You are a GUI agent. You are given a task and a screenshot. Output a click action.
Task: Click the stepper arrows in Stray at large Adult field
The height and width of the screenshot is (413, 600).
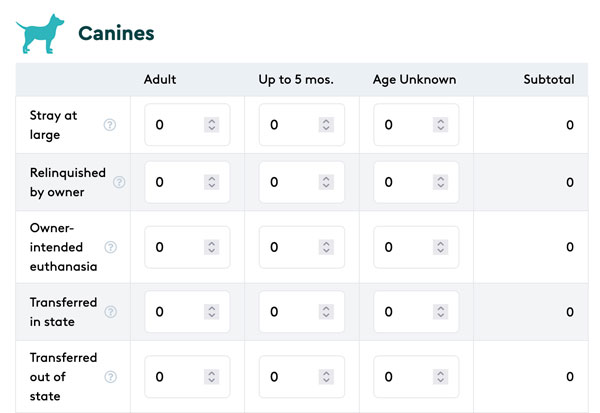tap(212, 125)
